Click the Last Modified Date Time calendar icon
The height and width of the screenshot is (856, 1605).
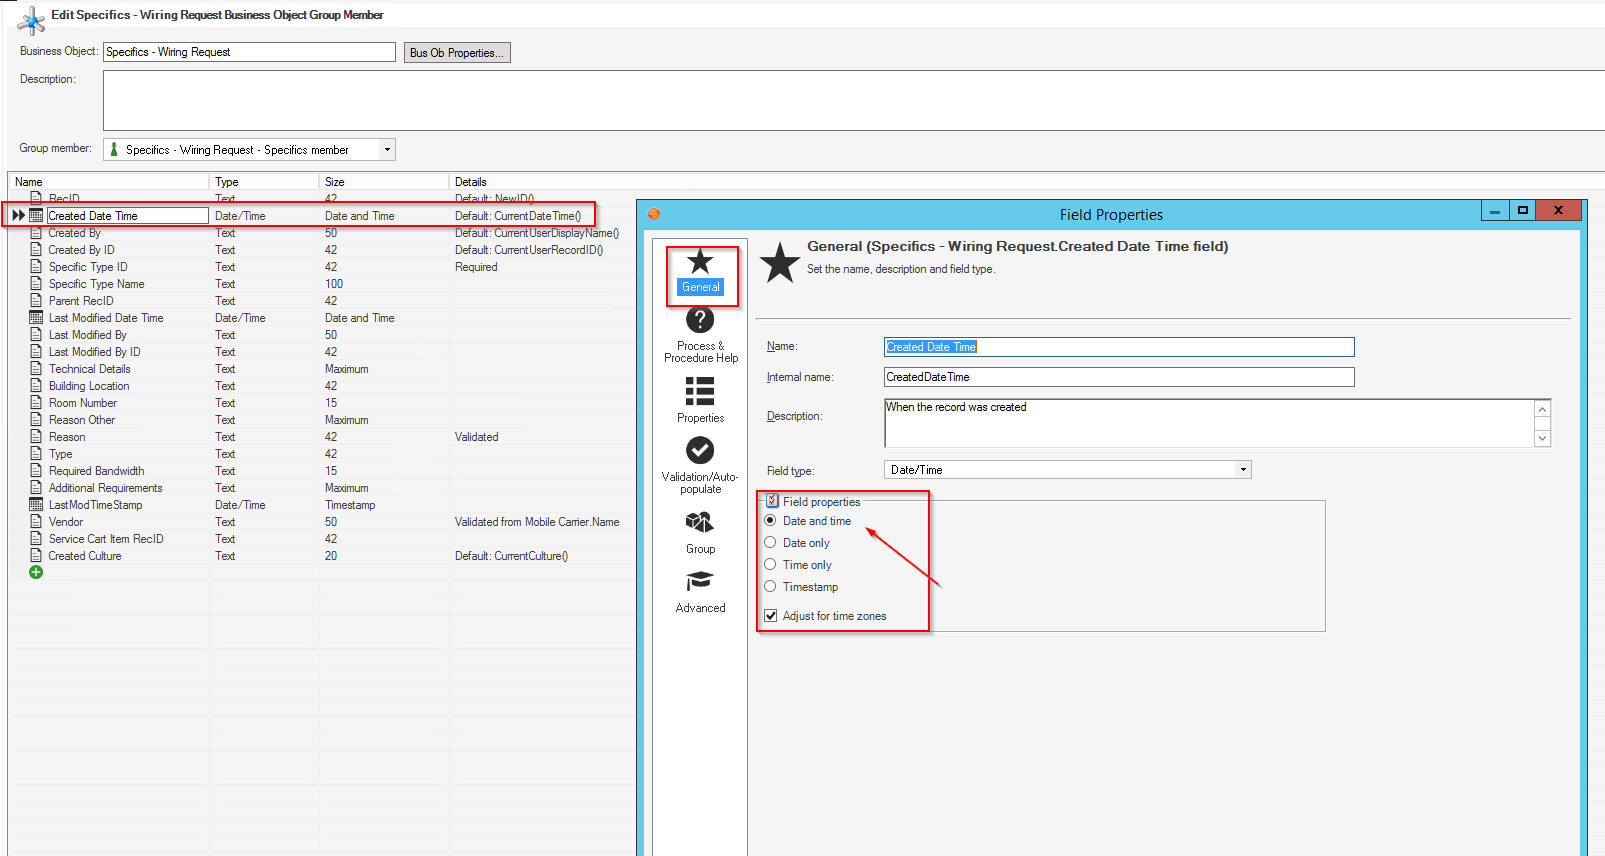36,318
